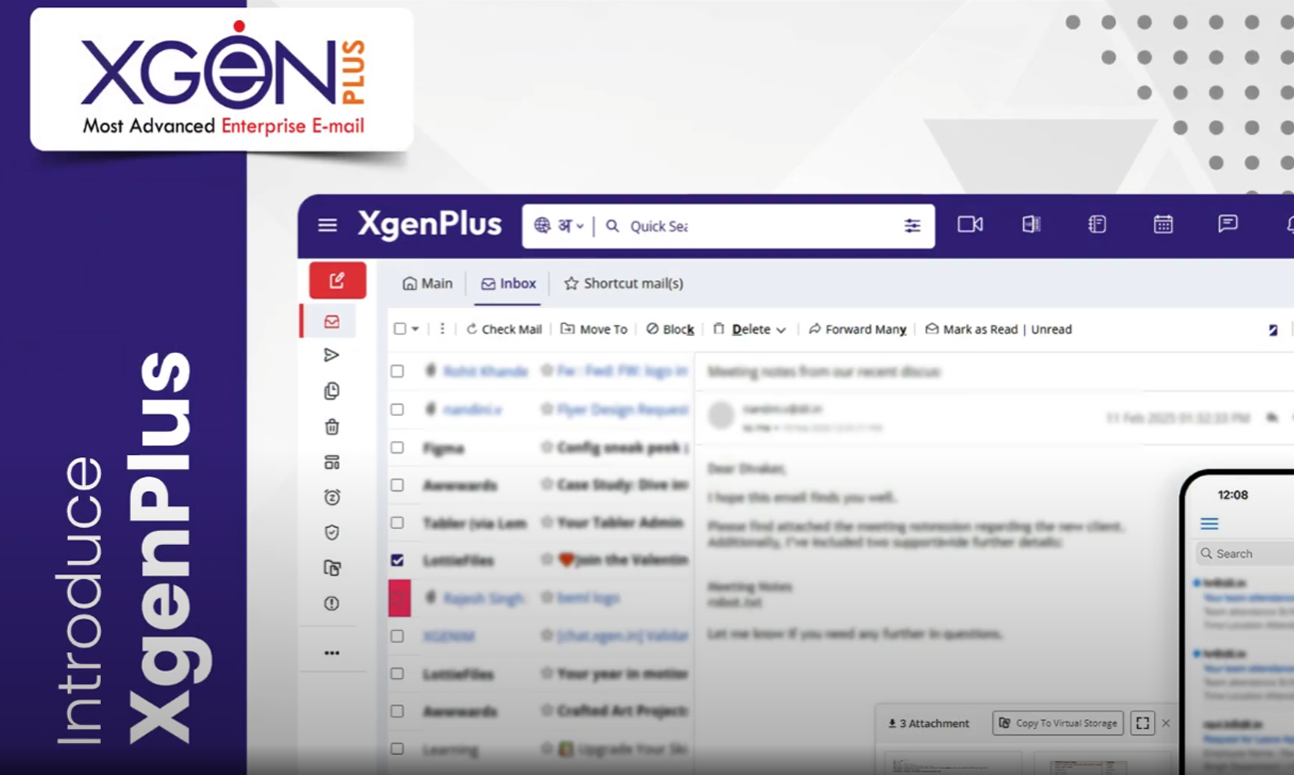Check the select-all checkbox in toolbar

click(400, 329)
